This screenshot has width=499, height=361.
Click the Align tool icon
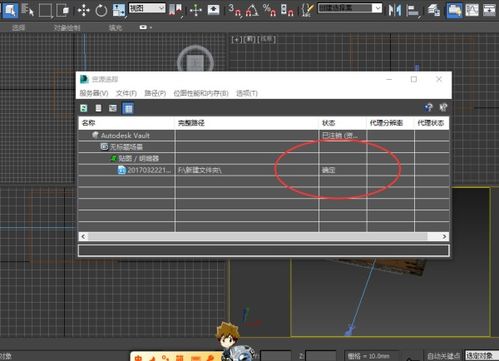[413, 10]
